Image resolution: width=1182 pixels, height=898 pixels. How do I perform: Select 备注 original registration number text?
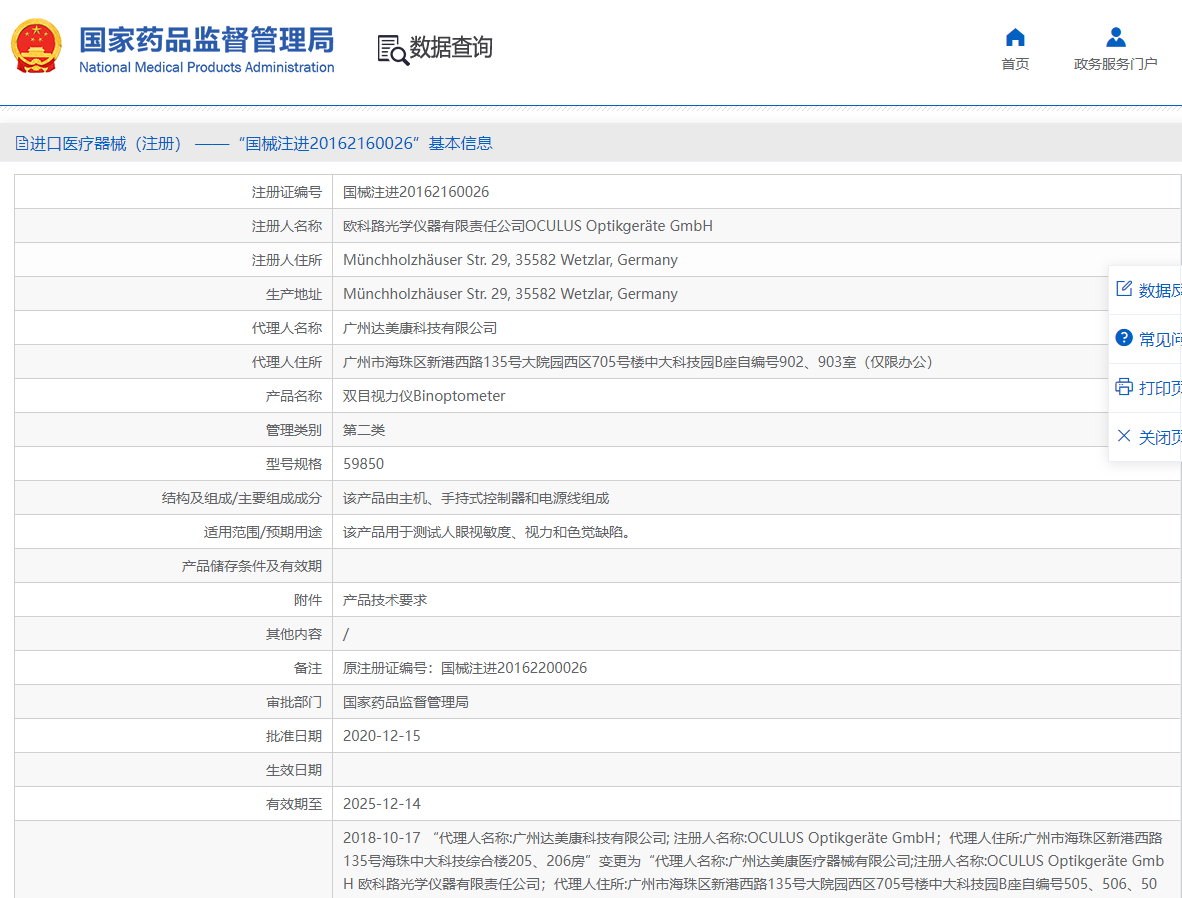465,668
